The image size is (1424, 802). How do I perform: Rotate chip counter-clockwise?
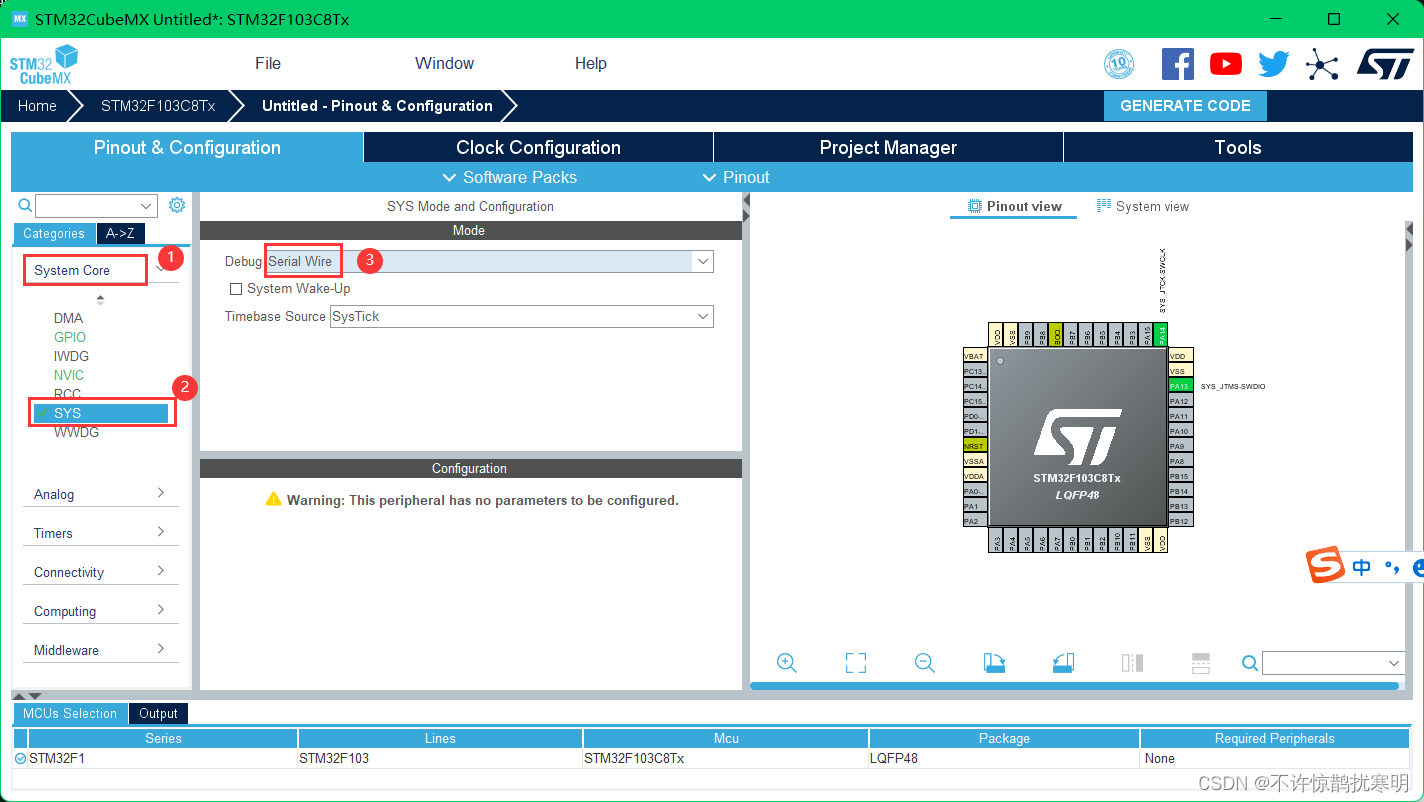point(1063,663)
